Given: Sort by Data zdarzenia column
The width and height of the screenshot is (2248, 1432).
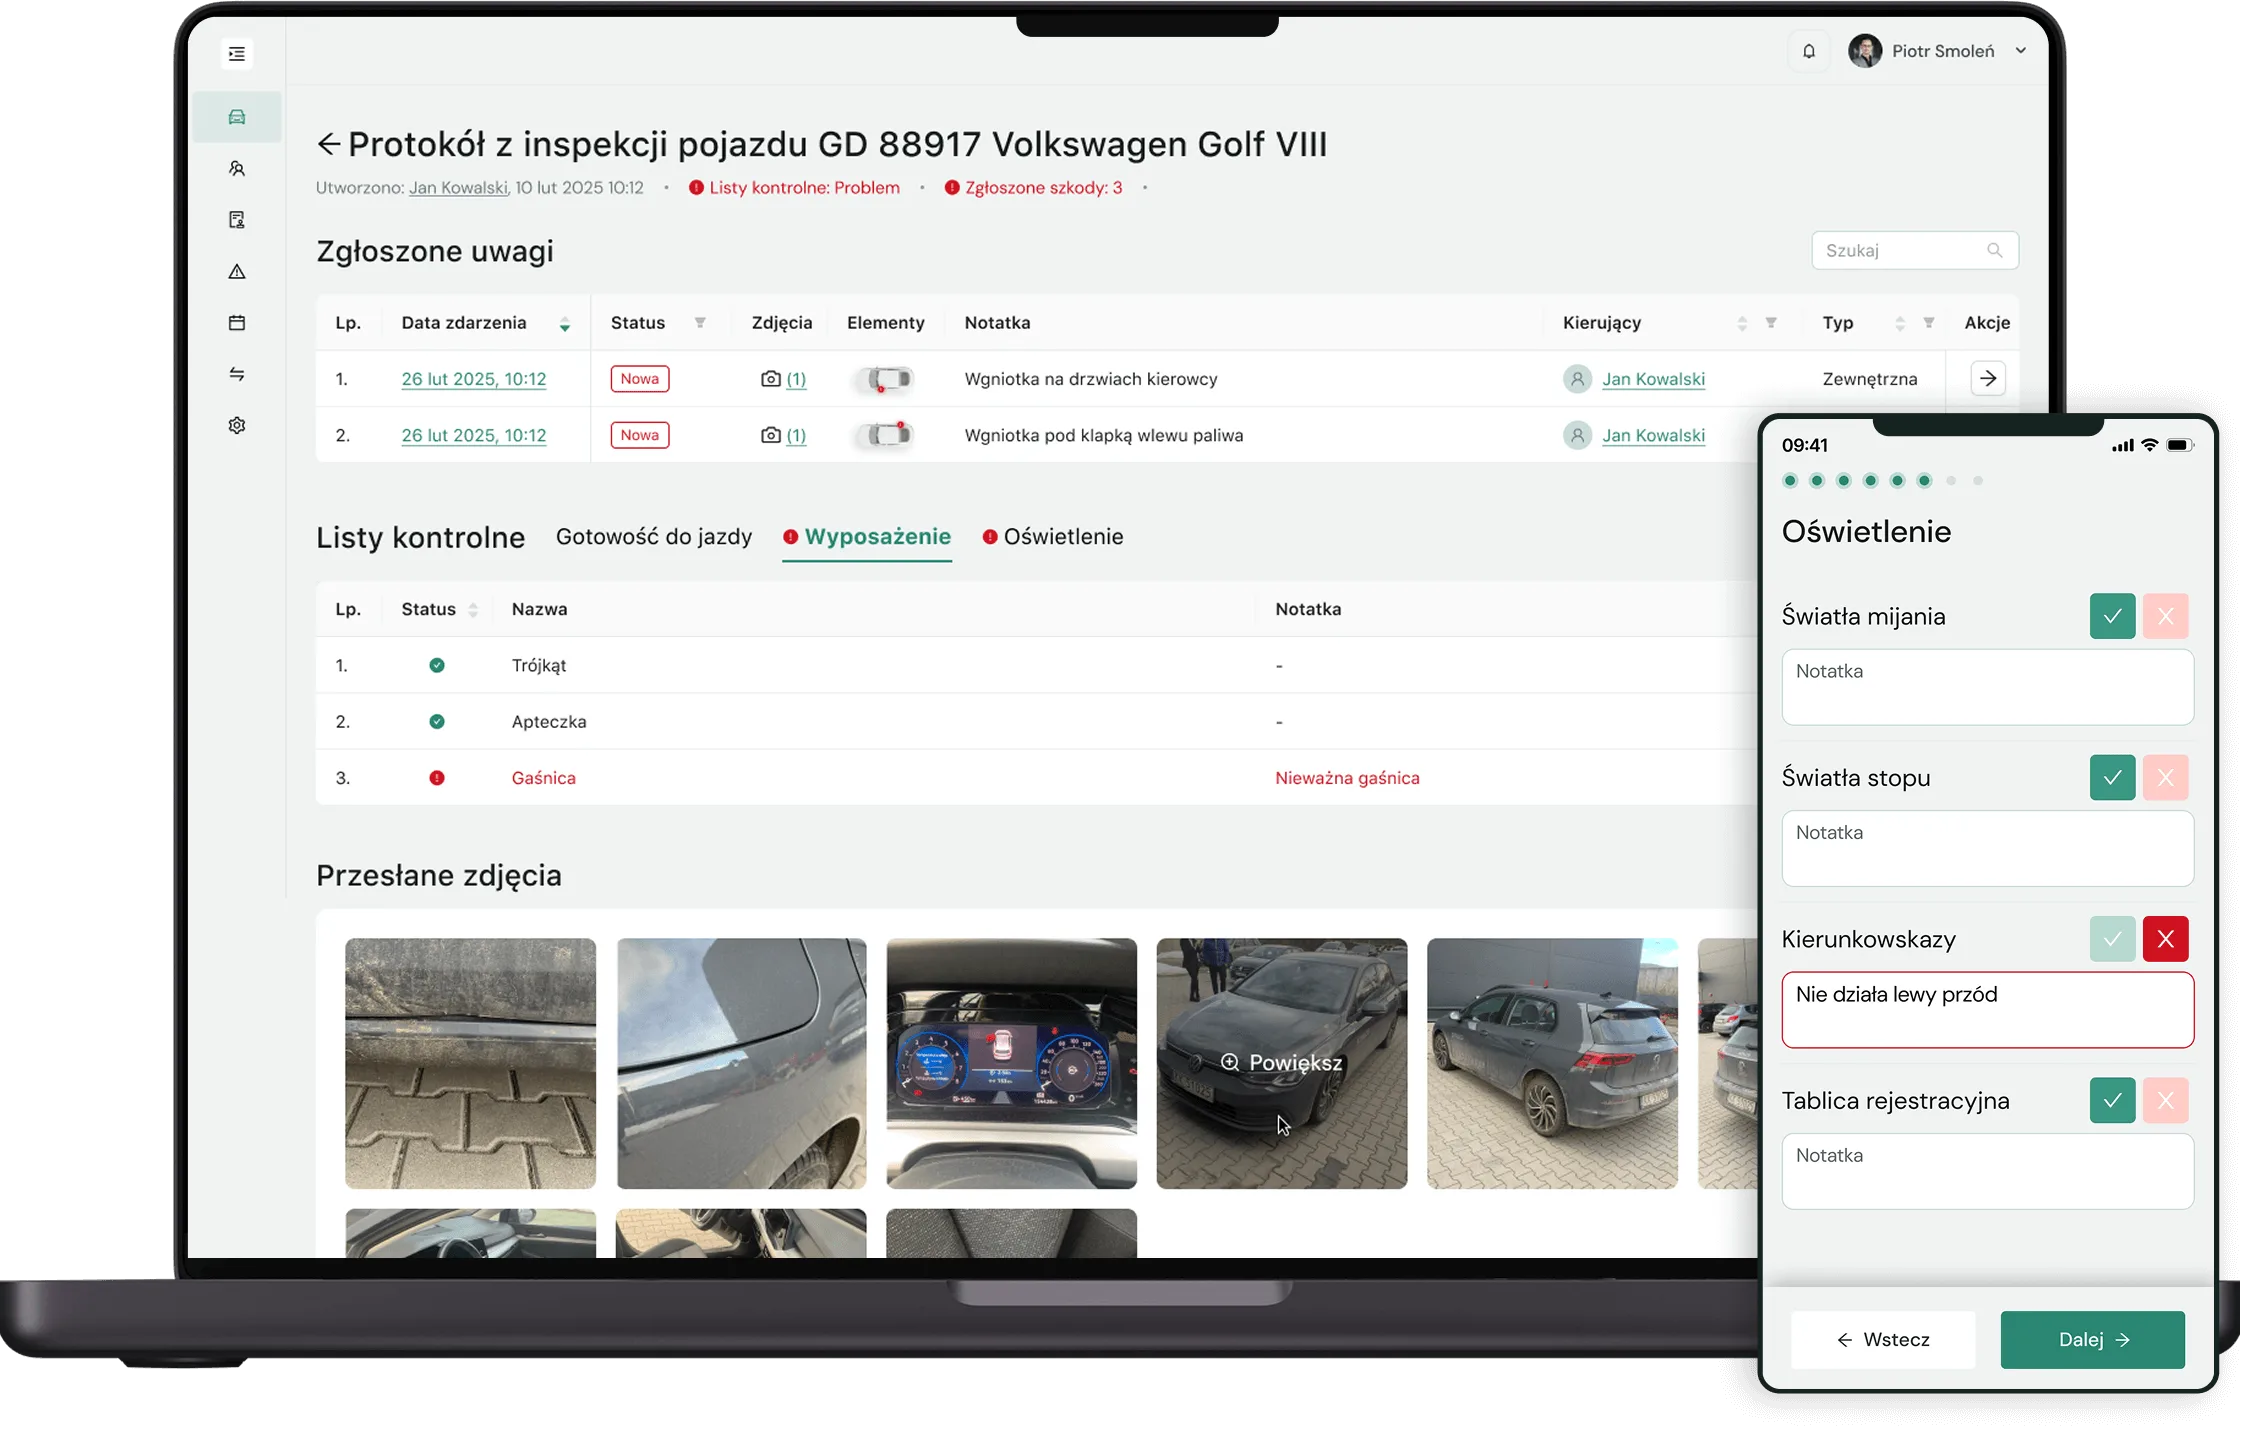Looking at the screenshot, I should (x=565, y=324).
